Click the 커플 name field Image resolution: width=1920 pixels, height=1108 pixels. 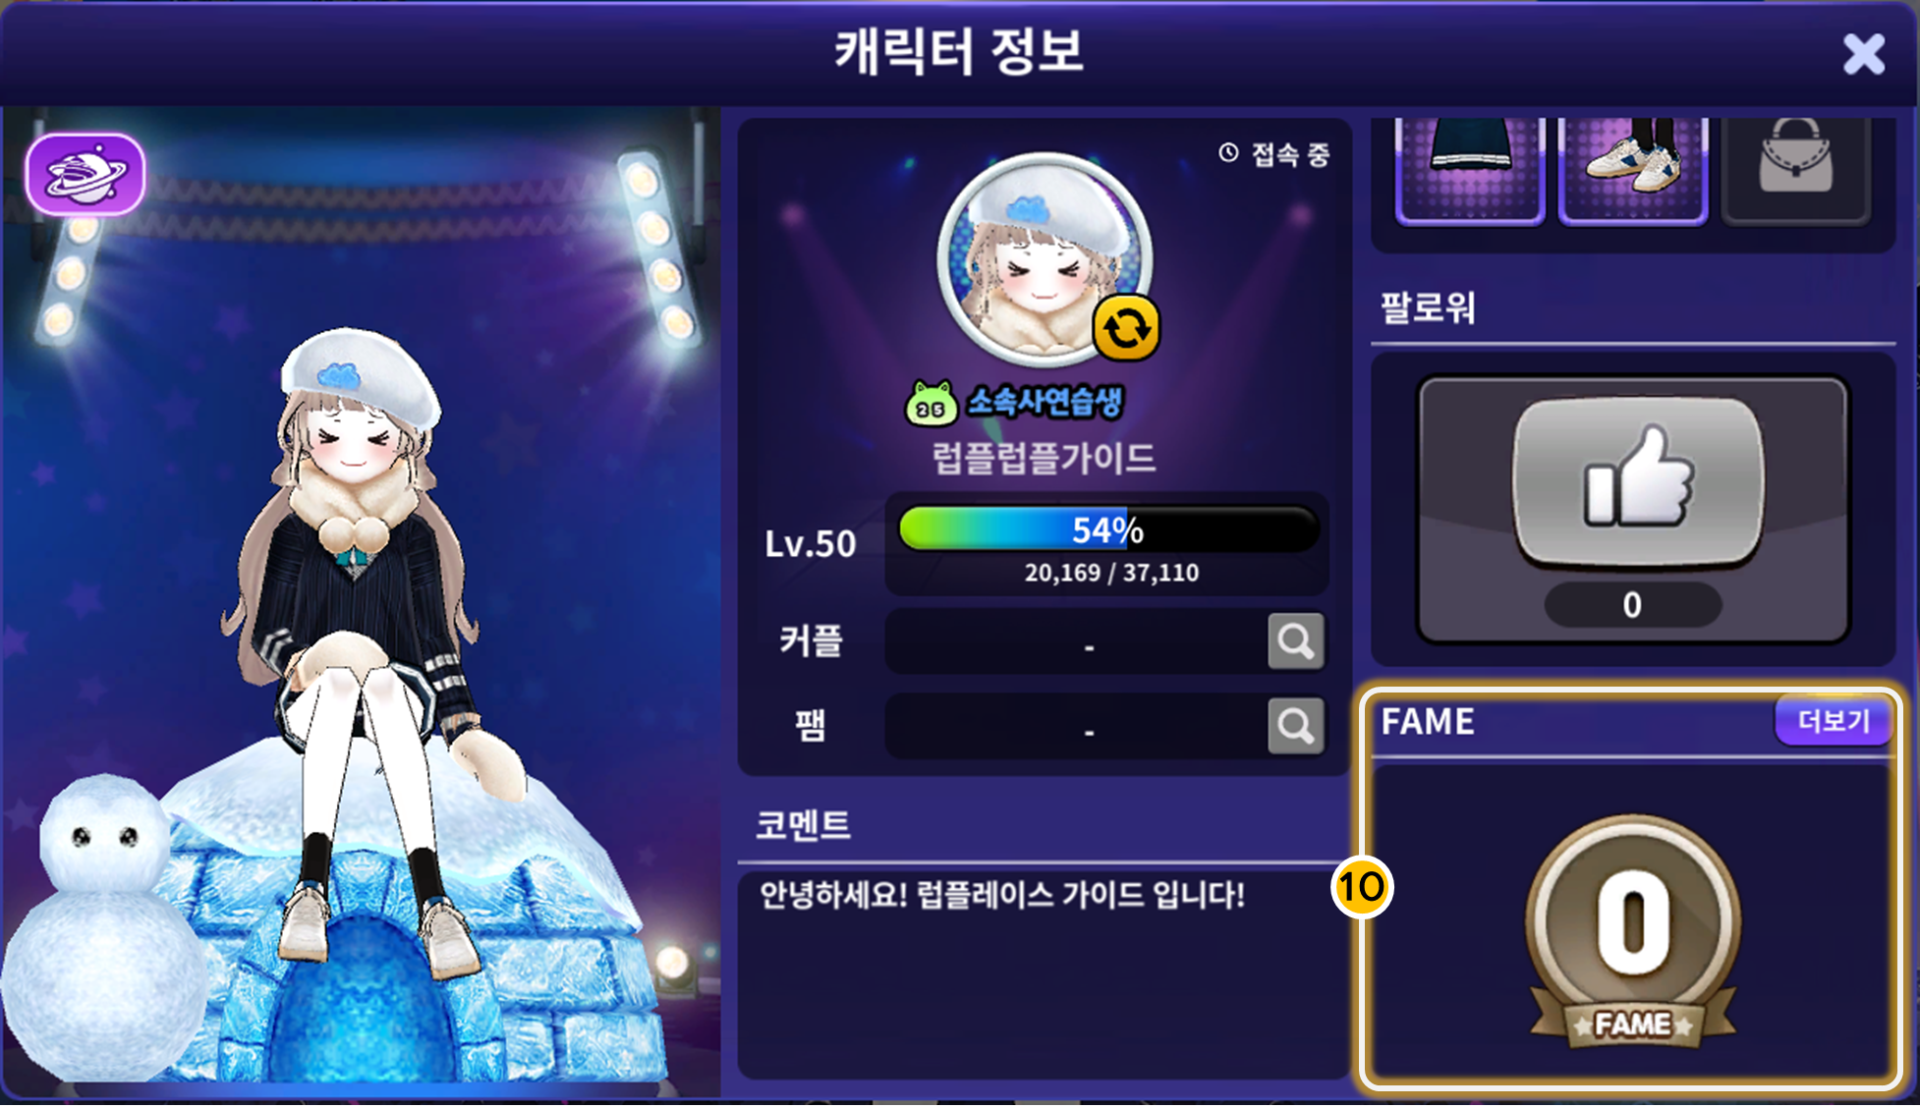coord(1076,641)
